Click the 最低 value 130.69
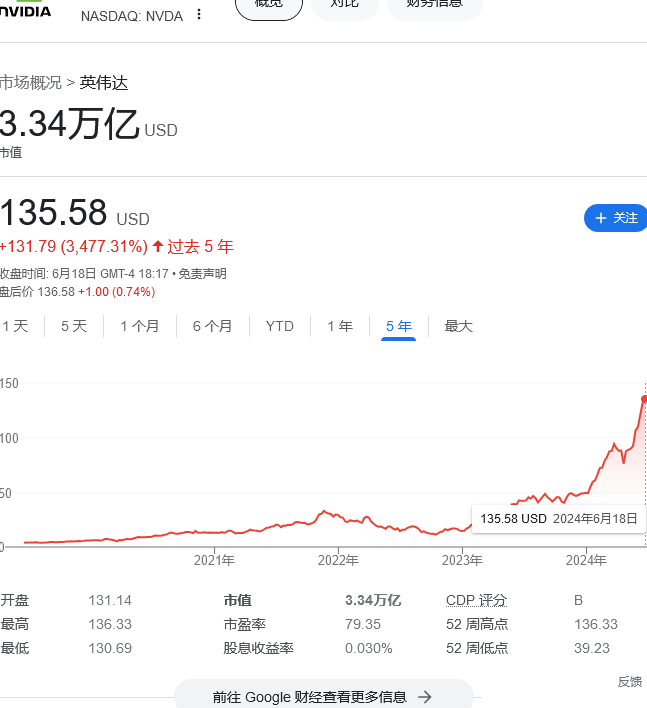This screenshot has height=708, width=647. tap(110, 648)
